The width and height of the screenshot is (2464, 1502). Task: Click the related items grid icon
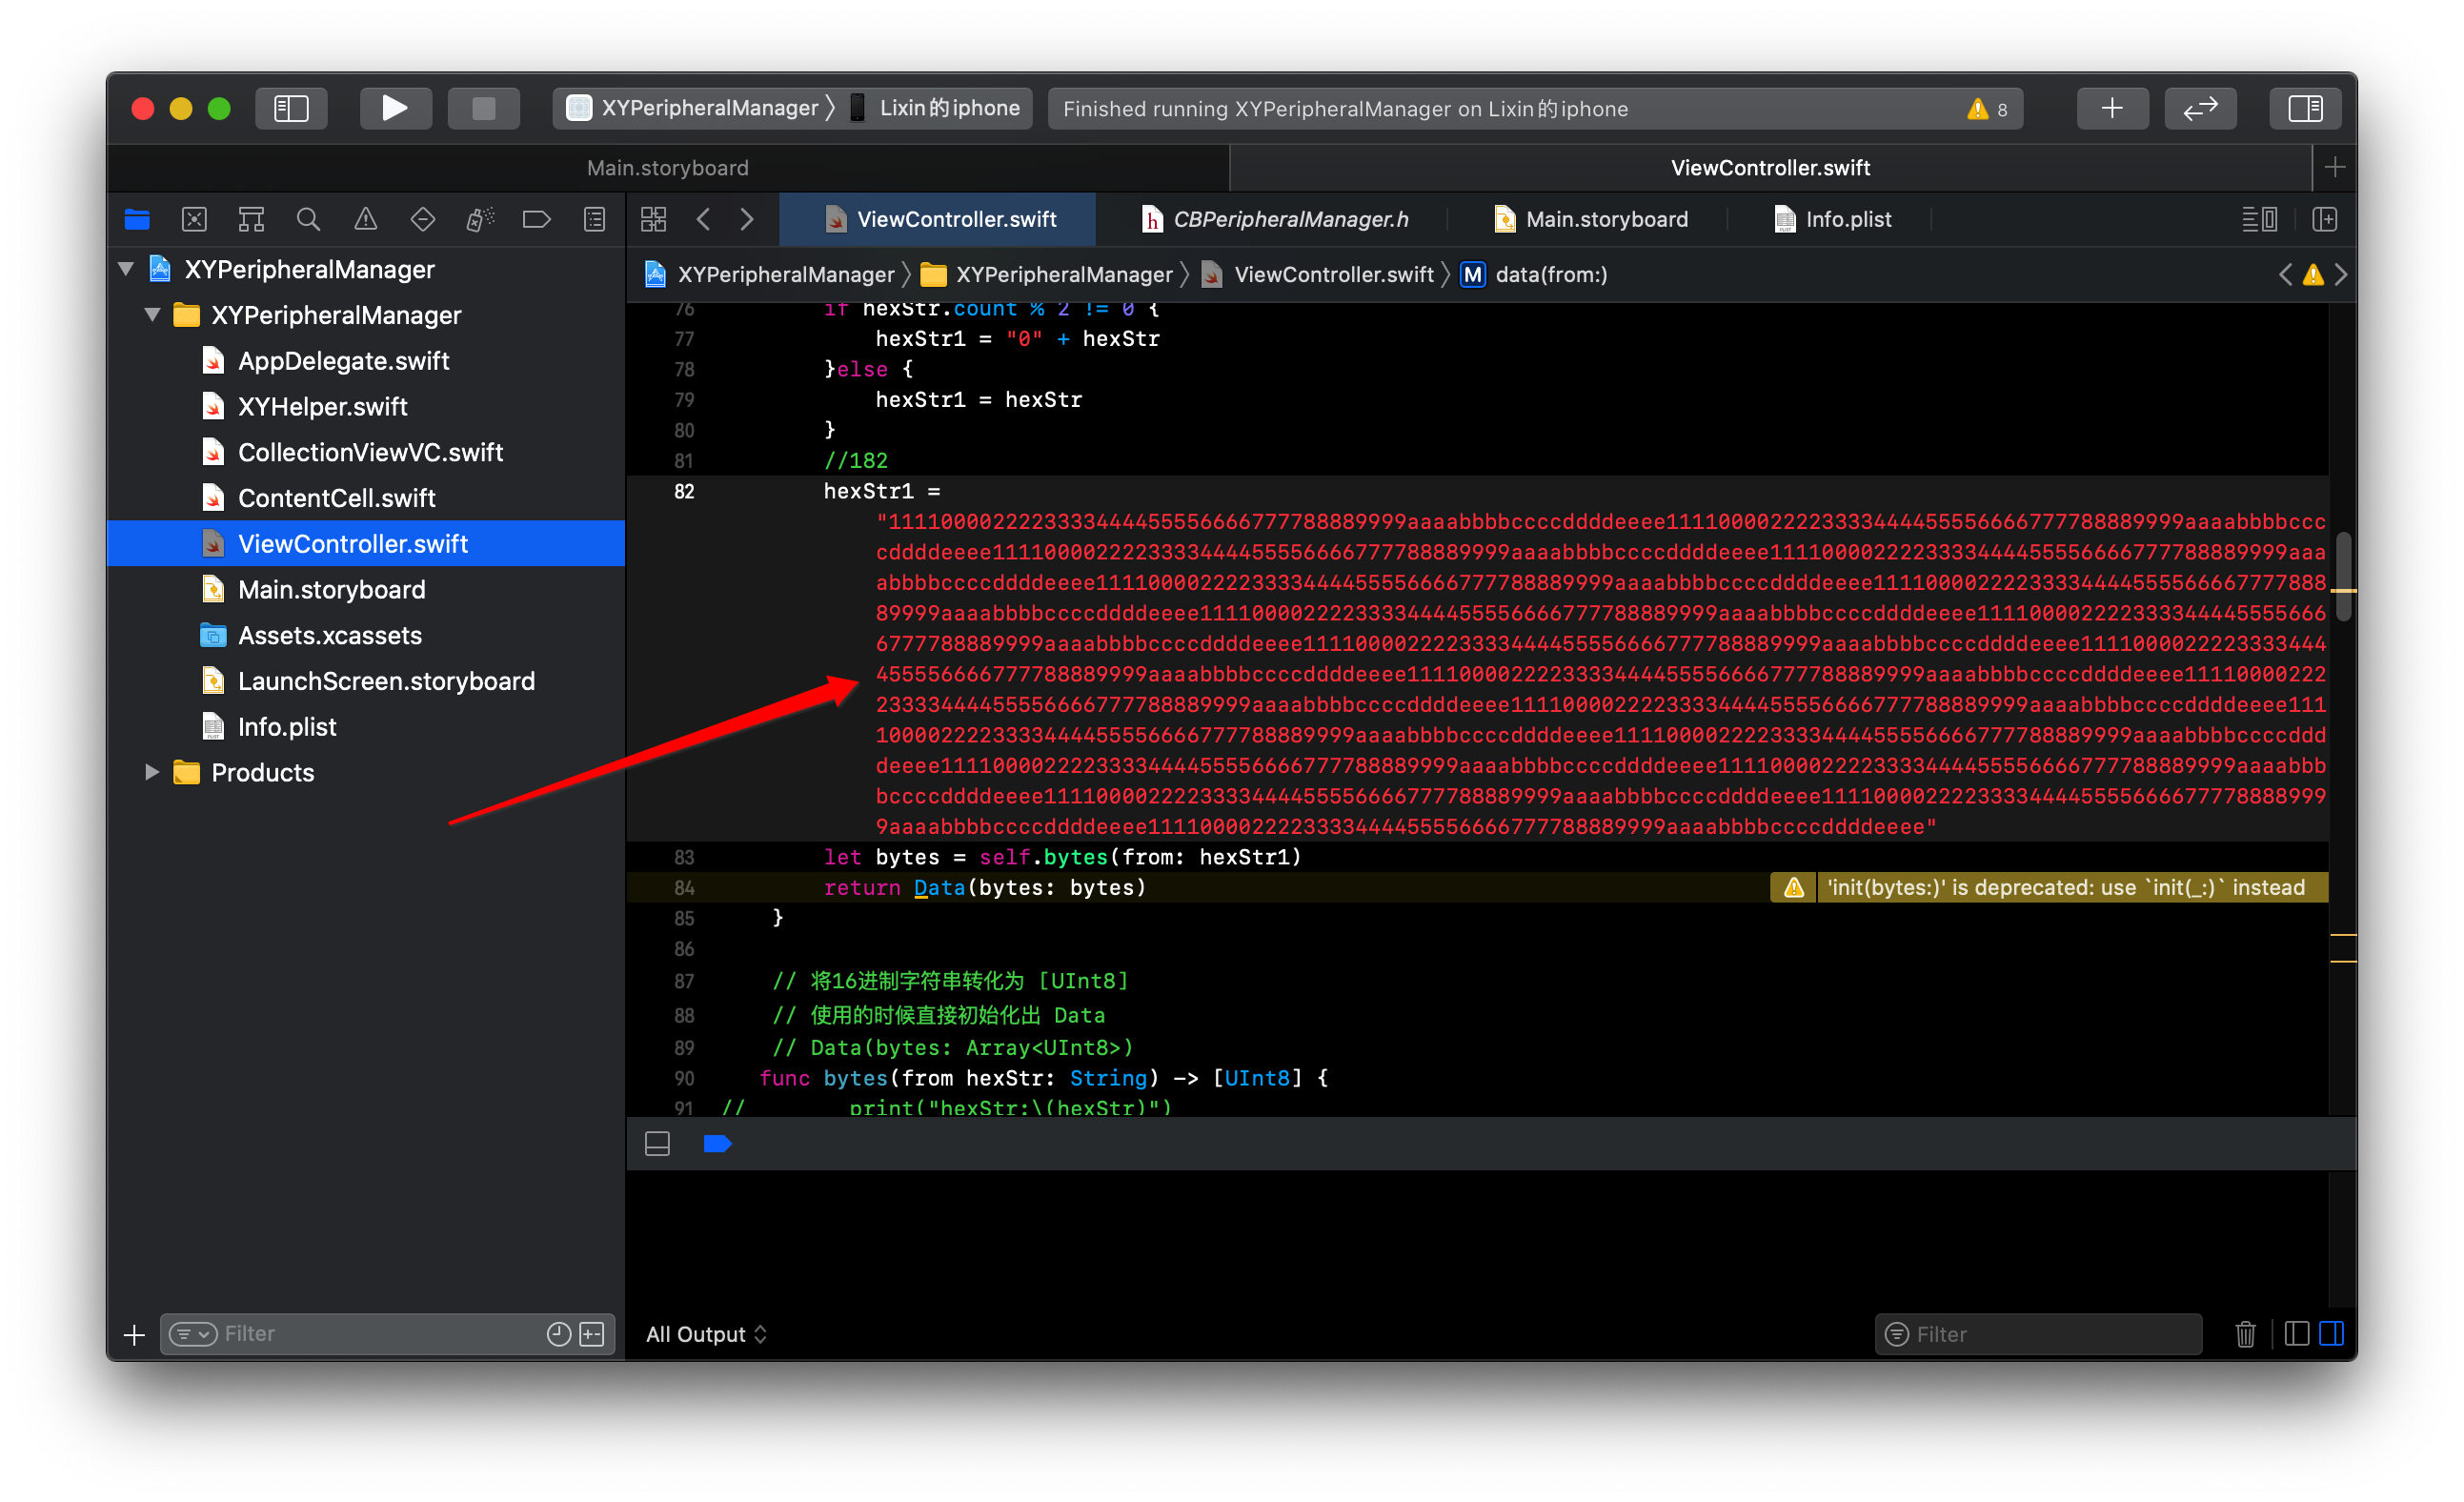(653, 219)
